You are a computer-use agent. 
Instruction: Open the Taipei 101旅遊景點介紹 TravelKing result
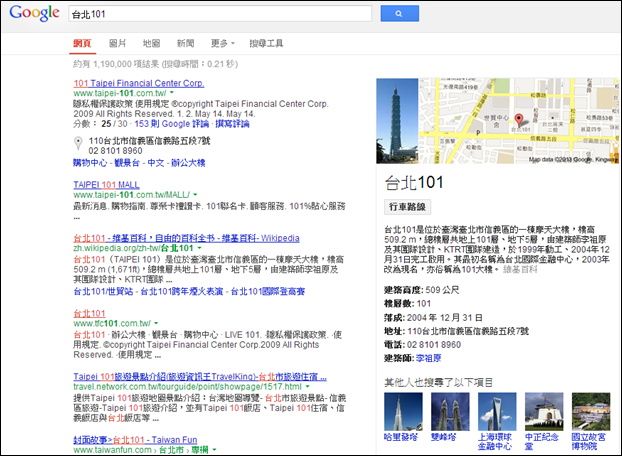tap(200, 377)
